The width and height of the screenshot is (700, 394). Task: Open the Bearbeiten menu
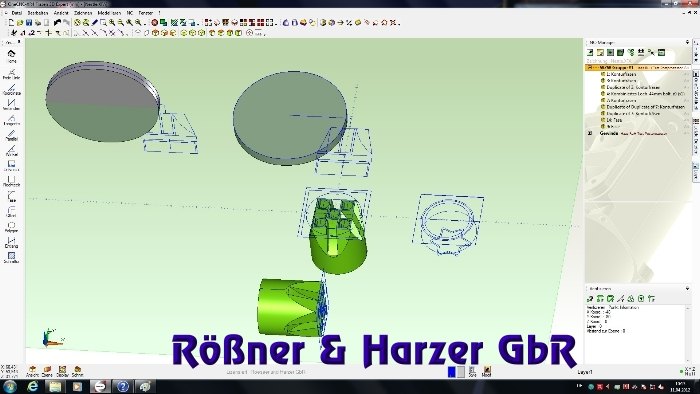pos(38,13)
